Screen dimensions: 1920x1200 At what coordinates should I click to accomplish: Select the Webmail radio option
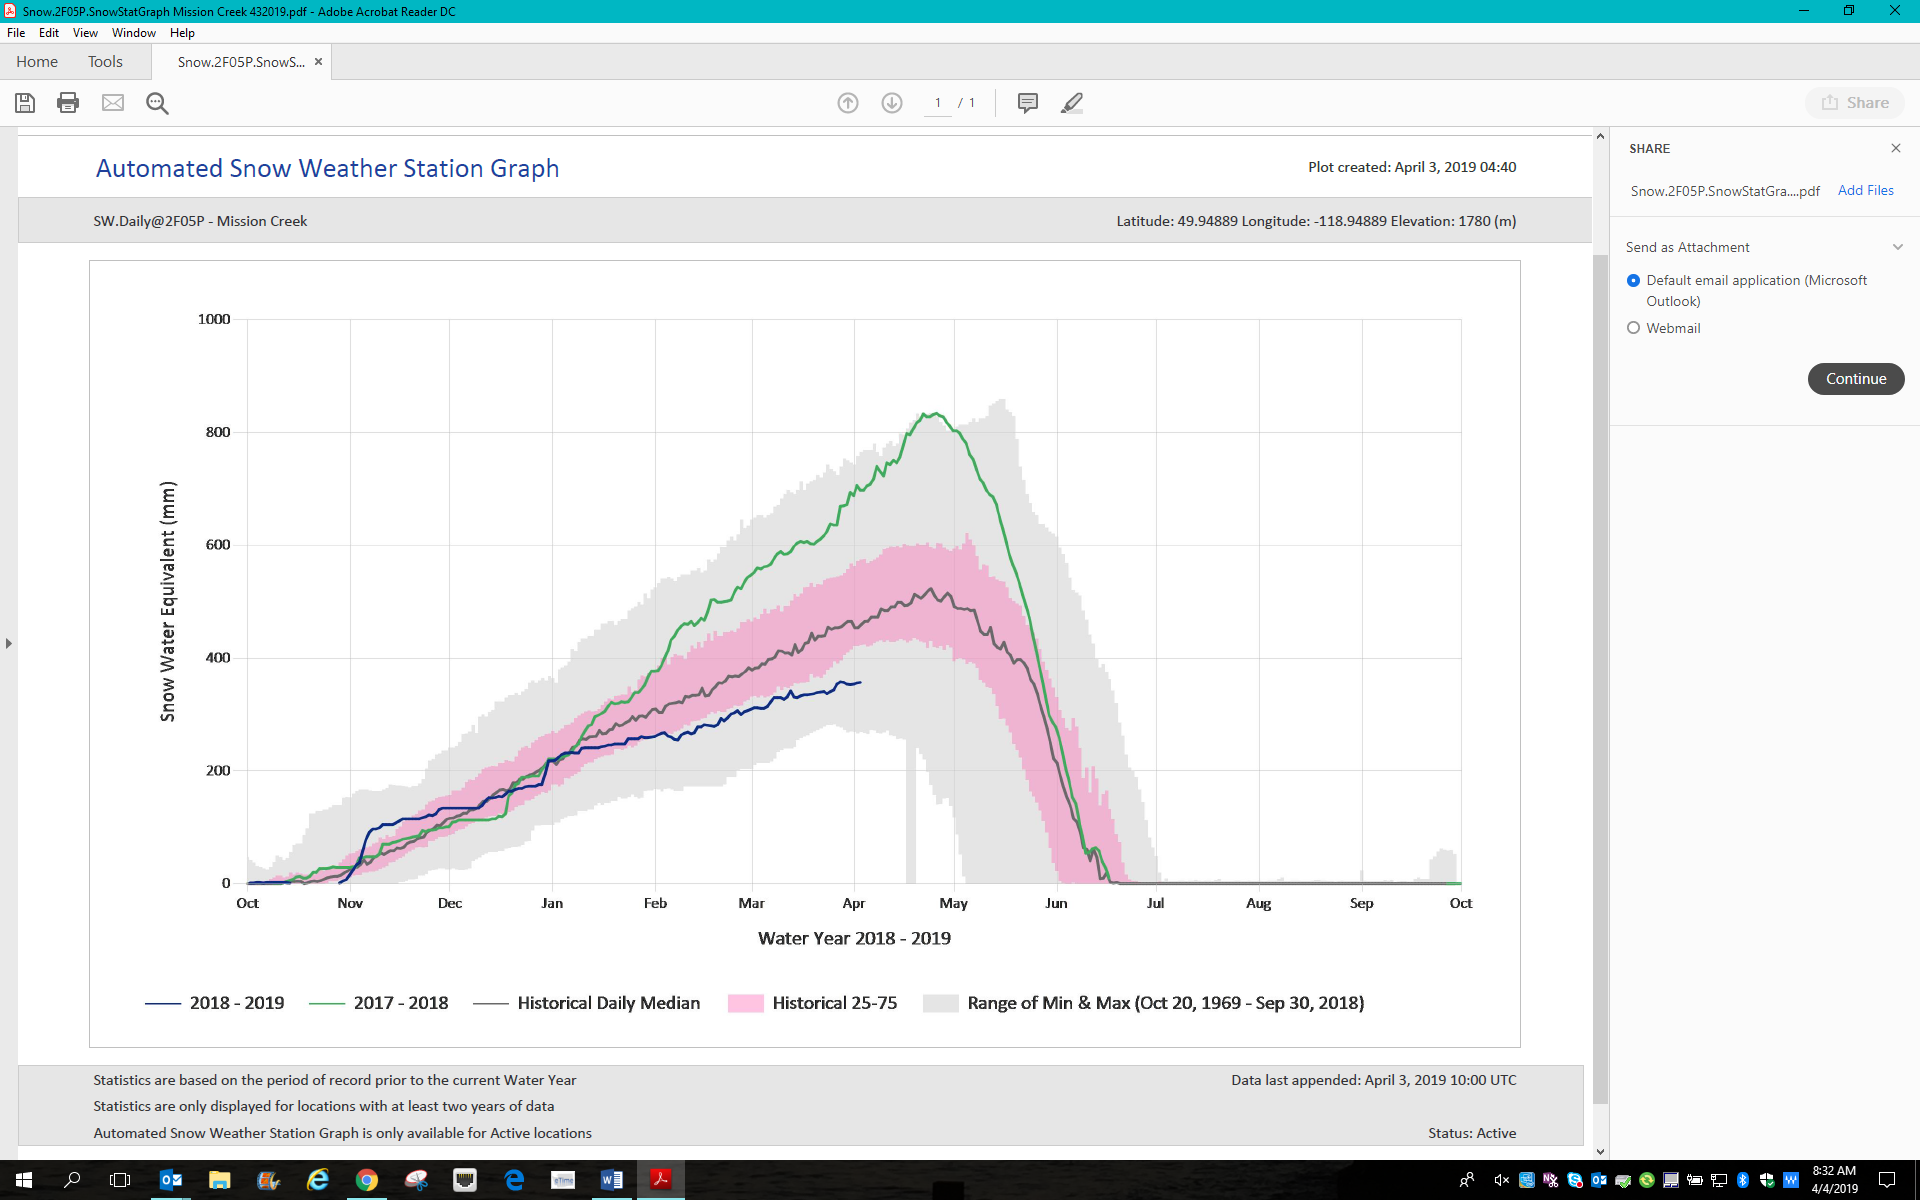pyautogui.click(x=1633, y=328)
